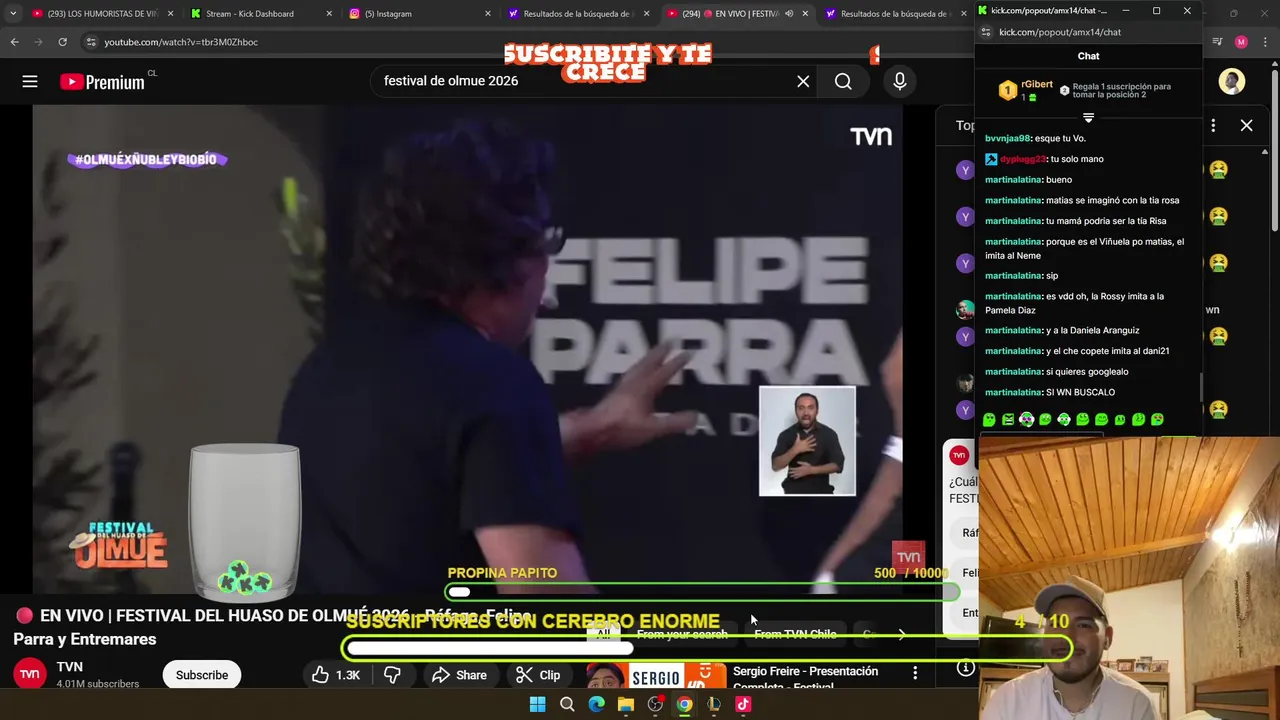This screenshot has width=1280, height=720.
Task: Open video description info icon
Action: (965, 668)
